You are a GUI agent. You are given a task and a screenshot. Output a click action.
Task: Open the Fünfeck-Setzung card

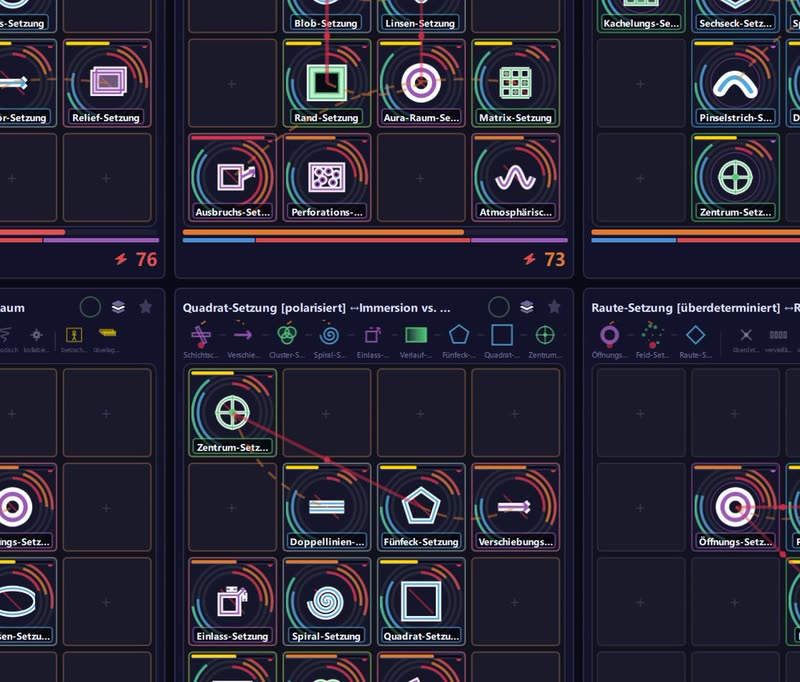pos(421,507)
